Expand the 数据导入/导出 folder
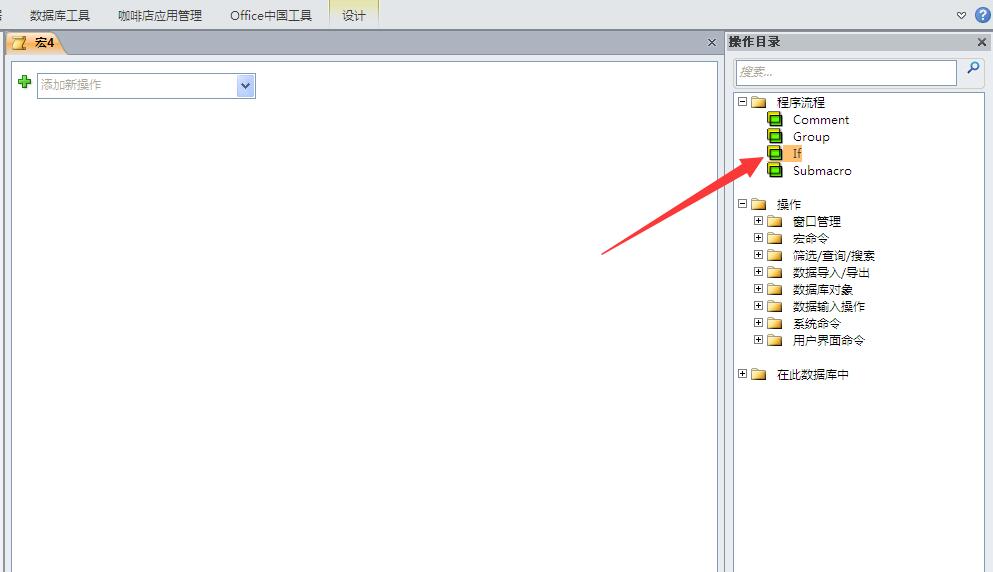This screenshot has width=993, height=572. coord(758,272)
